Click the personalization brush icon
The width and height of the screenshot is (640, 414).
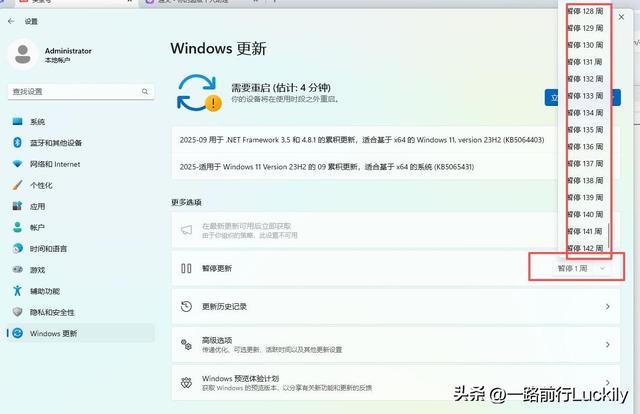18,185
